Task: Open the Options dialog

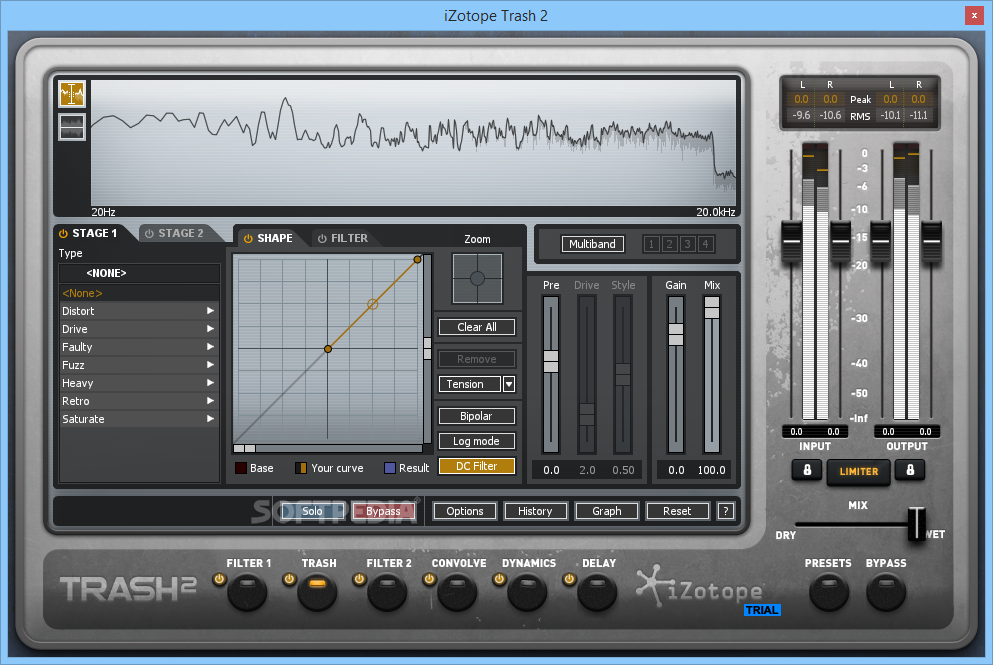Action: point(465,511)
